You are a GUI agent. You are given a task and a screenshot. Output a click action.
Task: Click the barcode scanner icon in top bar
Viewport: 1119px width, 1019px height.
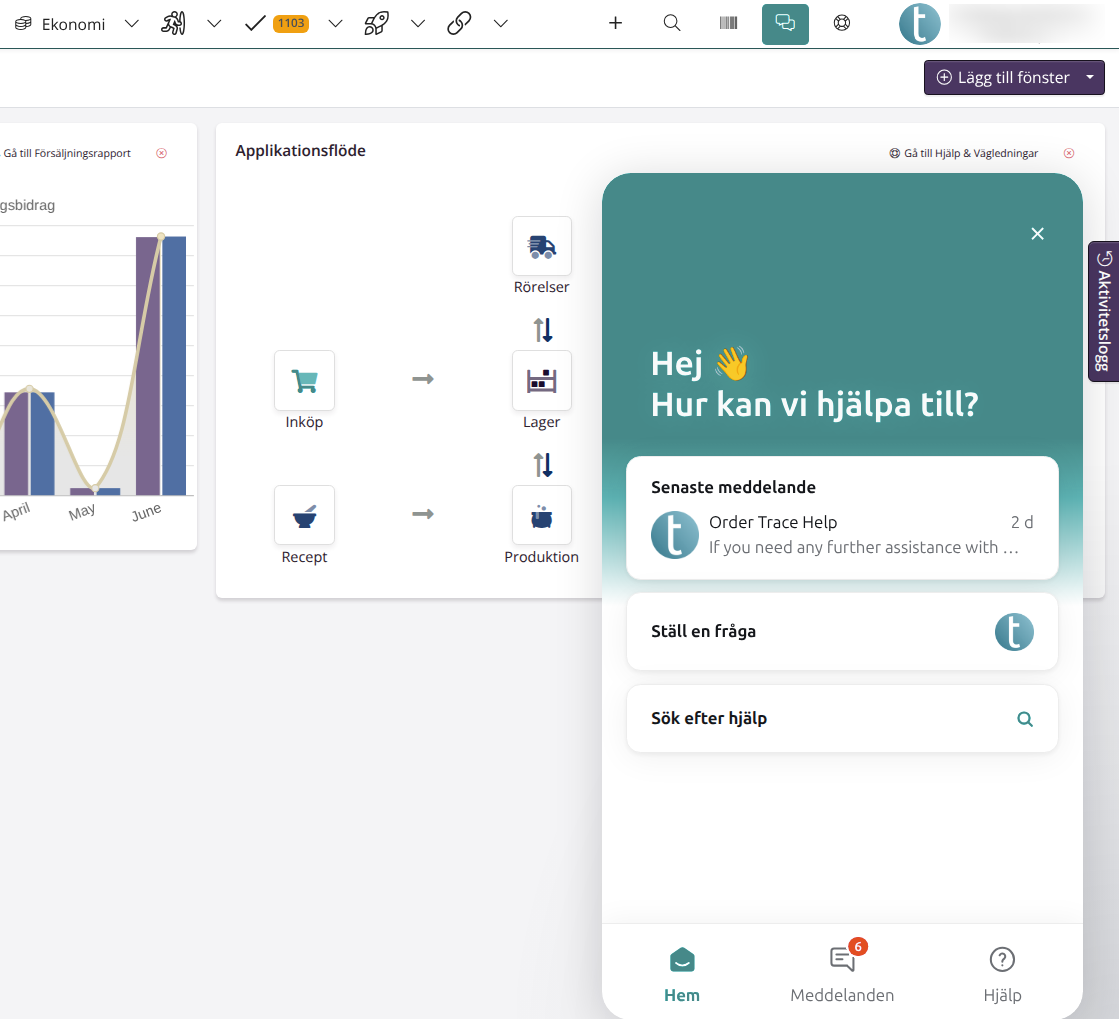click(728, 24)
